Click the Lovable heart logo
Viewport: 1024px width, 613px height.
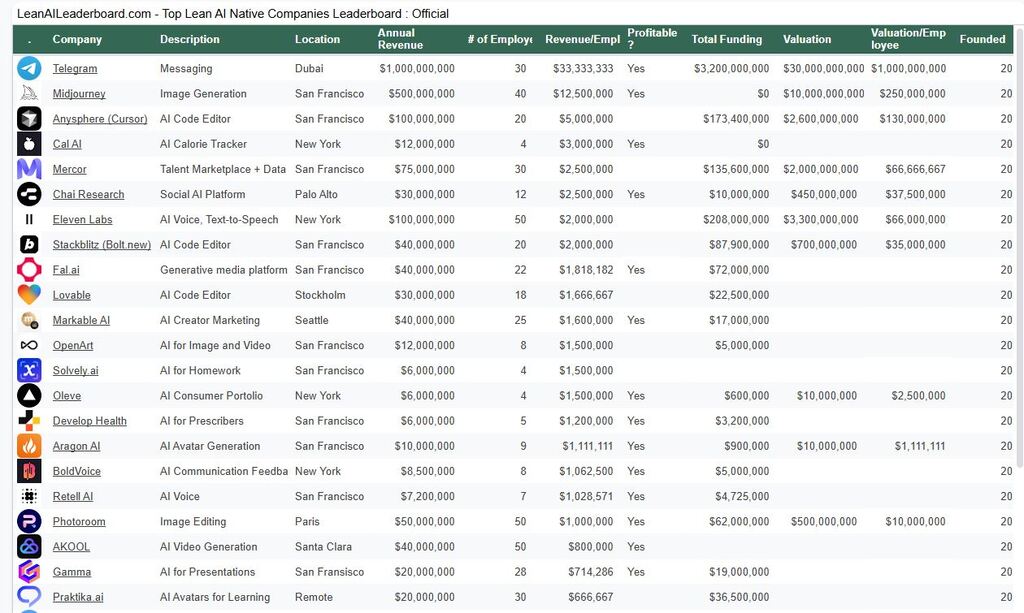[x=29, y=294]
